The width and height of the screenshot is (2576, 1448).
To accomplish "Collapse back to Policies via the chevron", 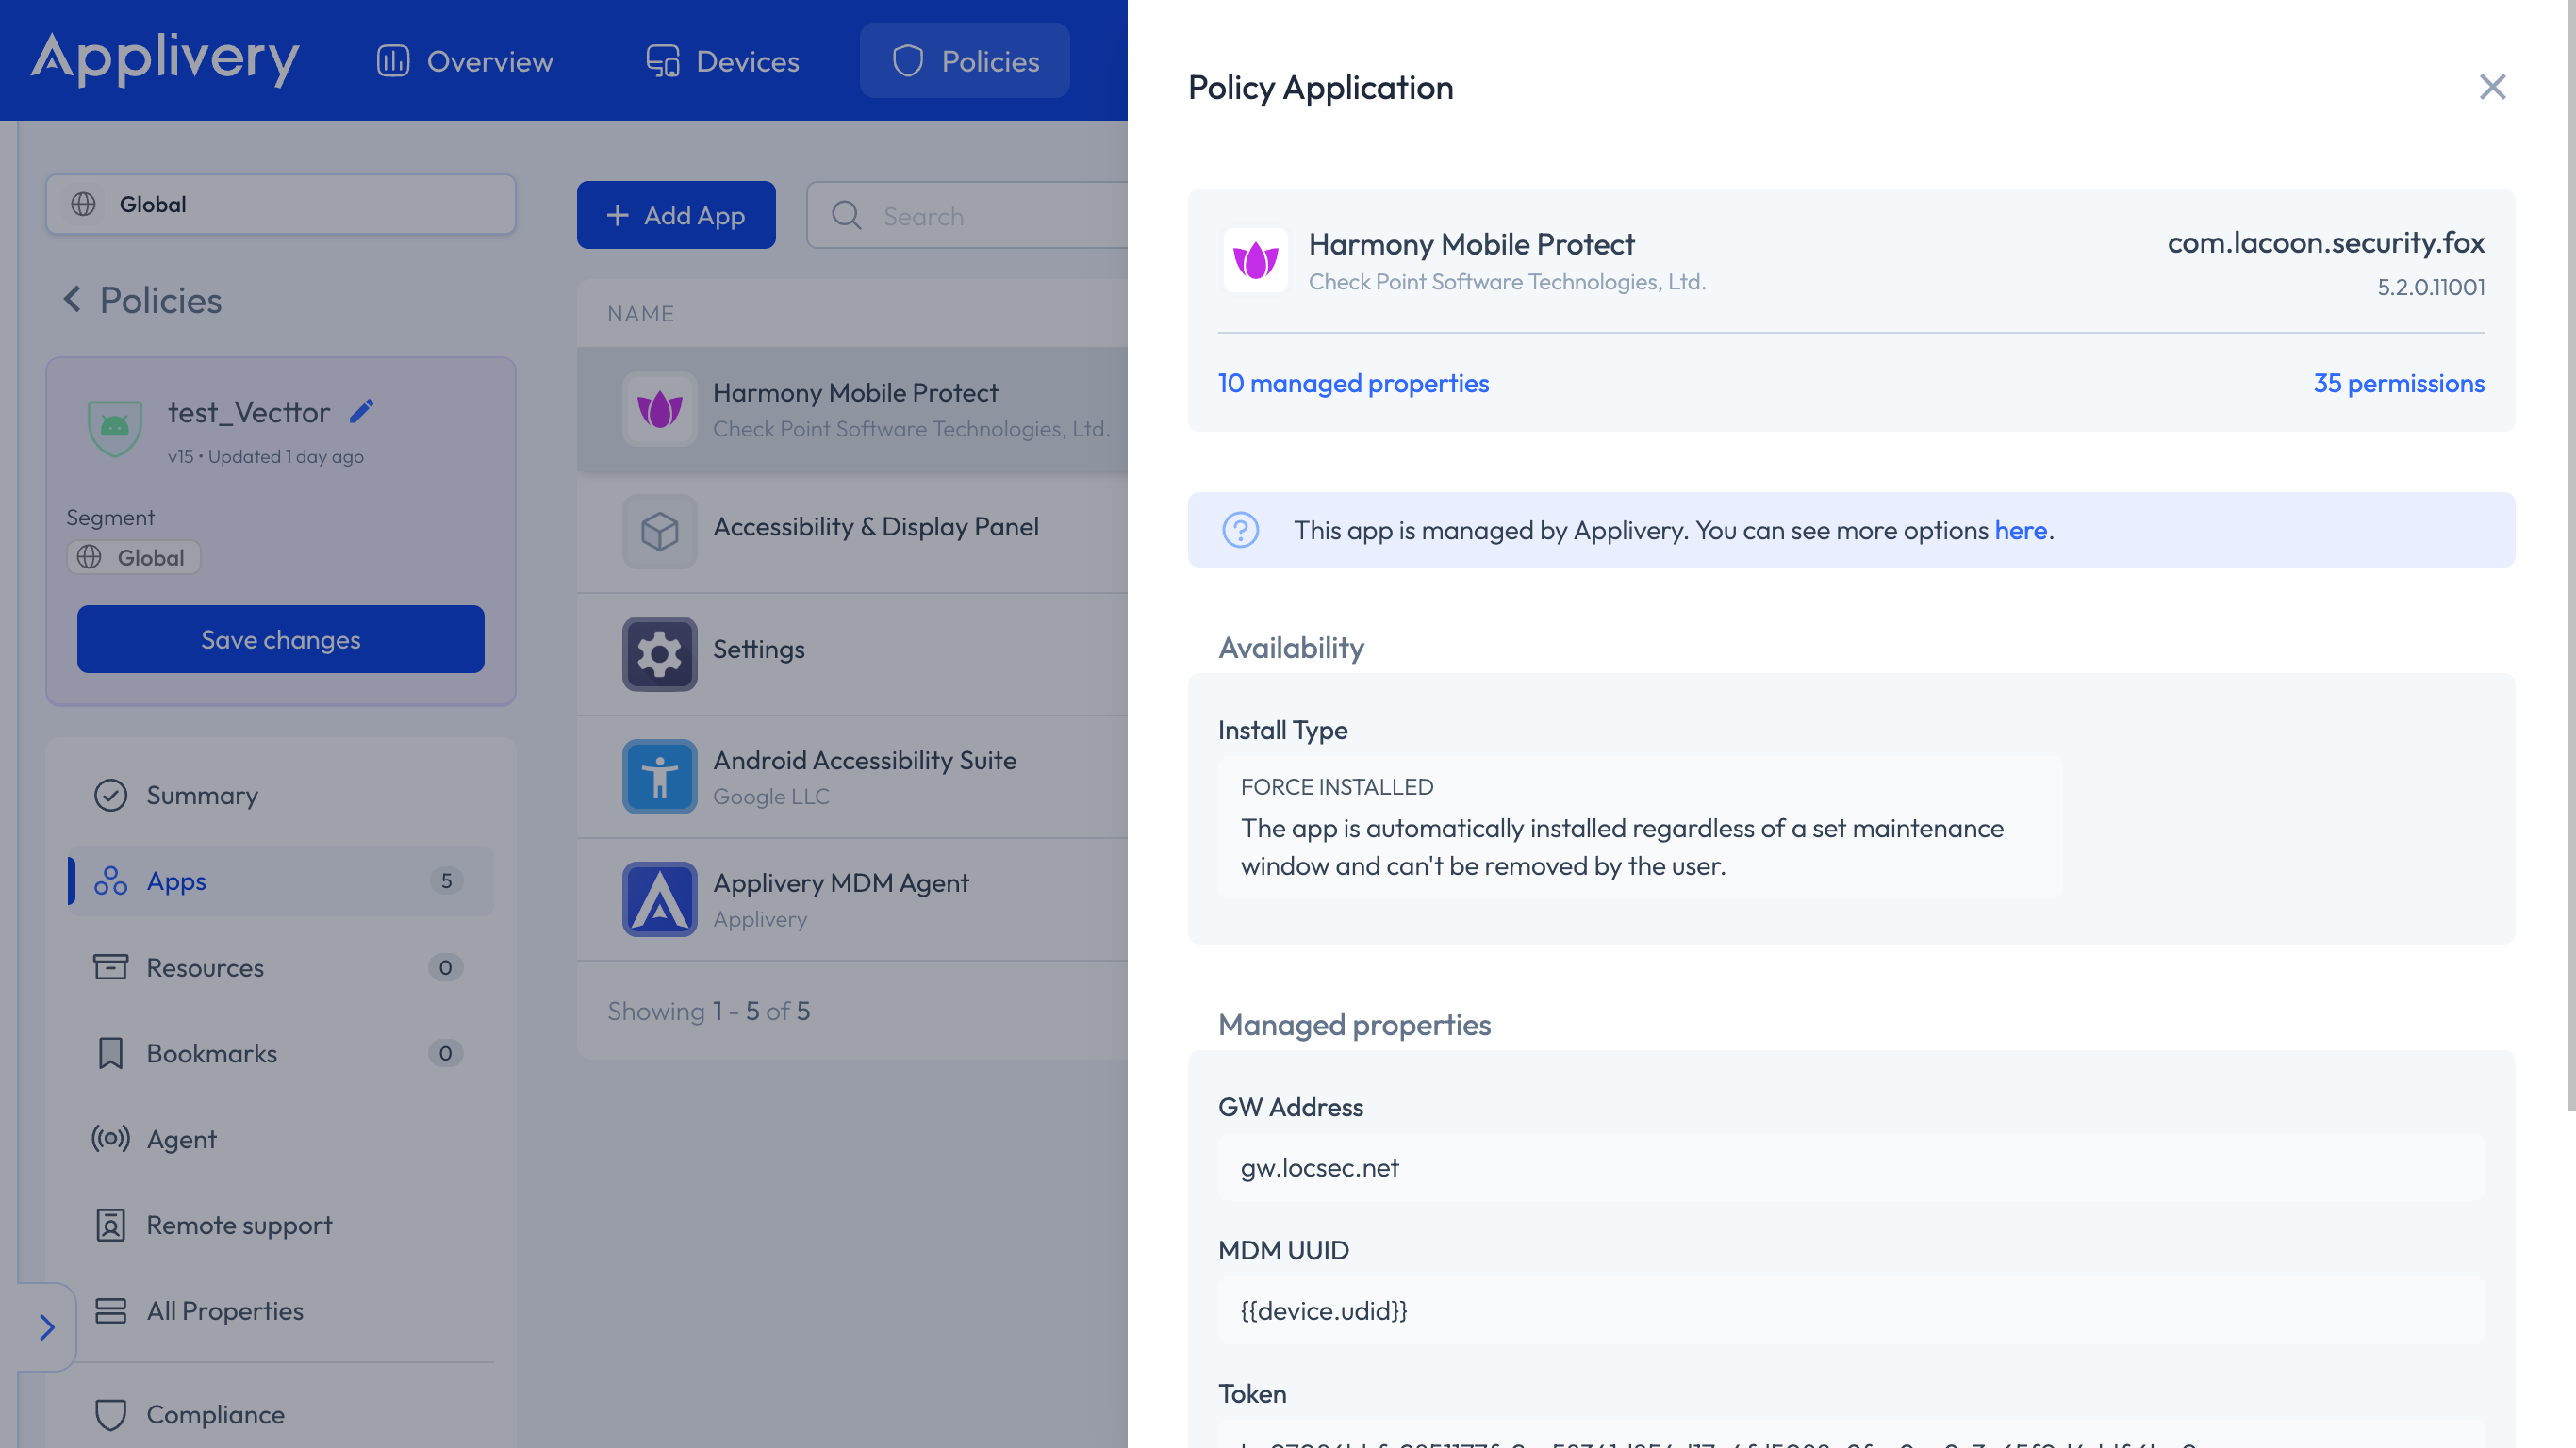I will click(x=72, y=299).
